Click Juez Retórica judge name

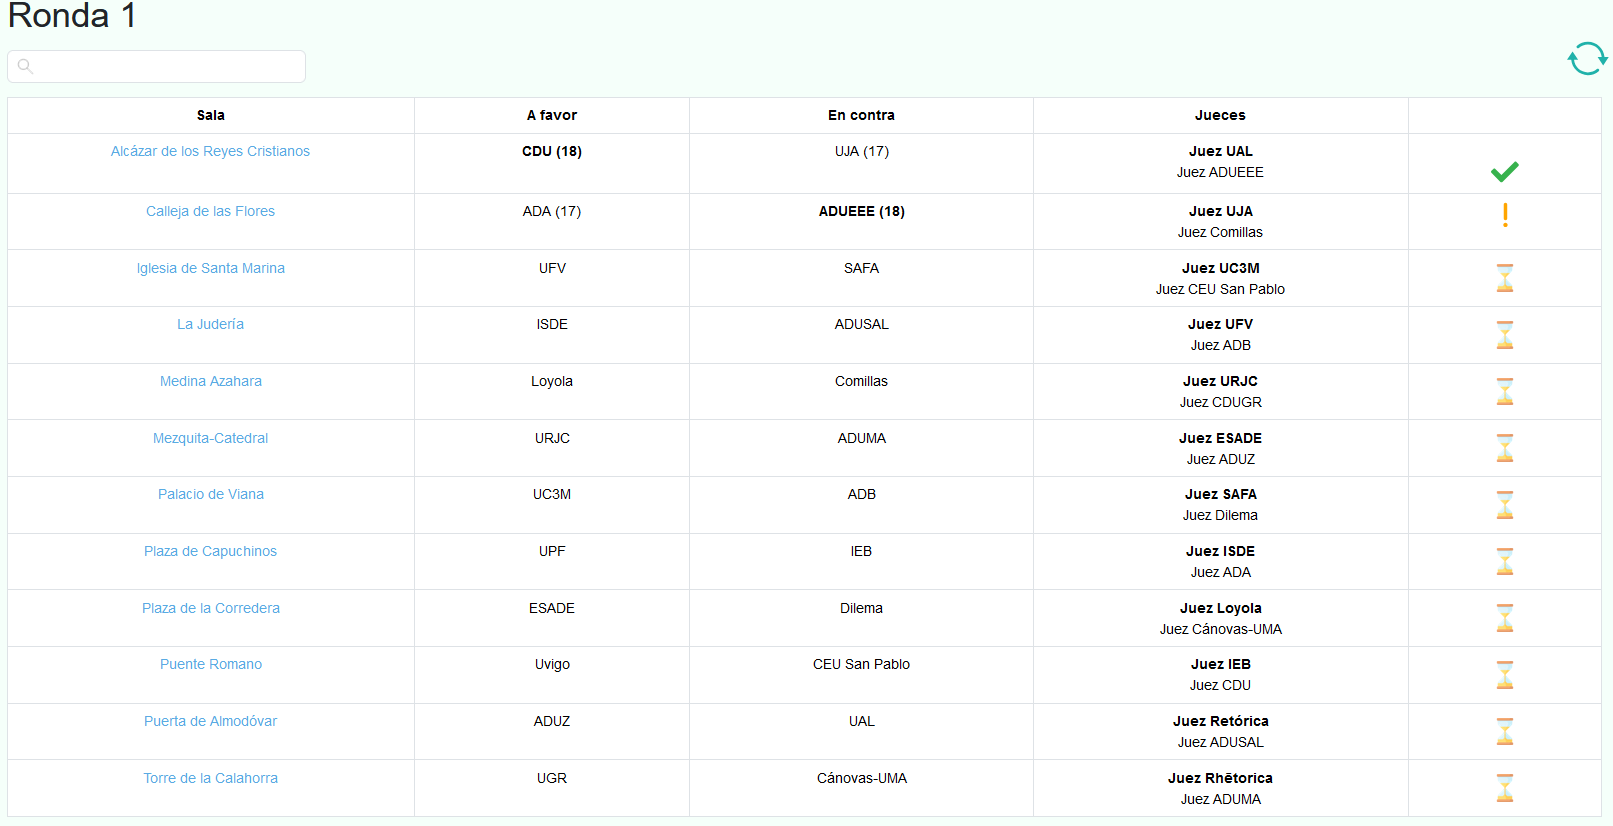(1220, 721)
